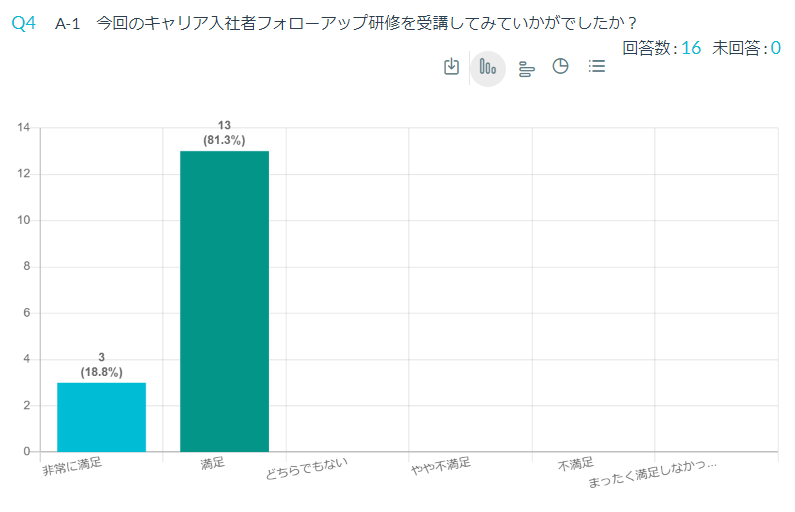The width and height of the screenshot is (795, 512).
Task: Click the Q4 question number label
Action: (23, 23)
